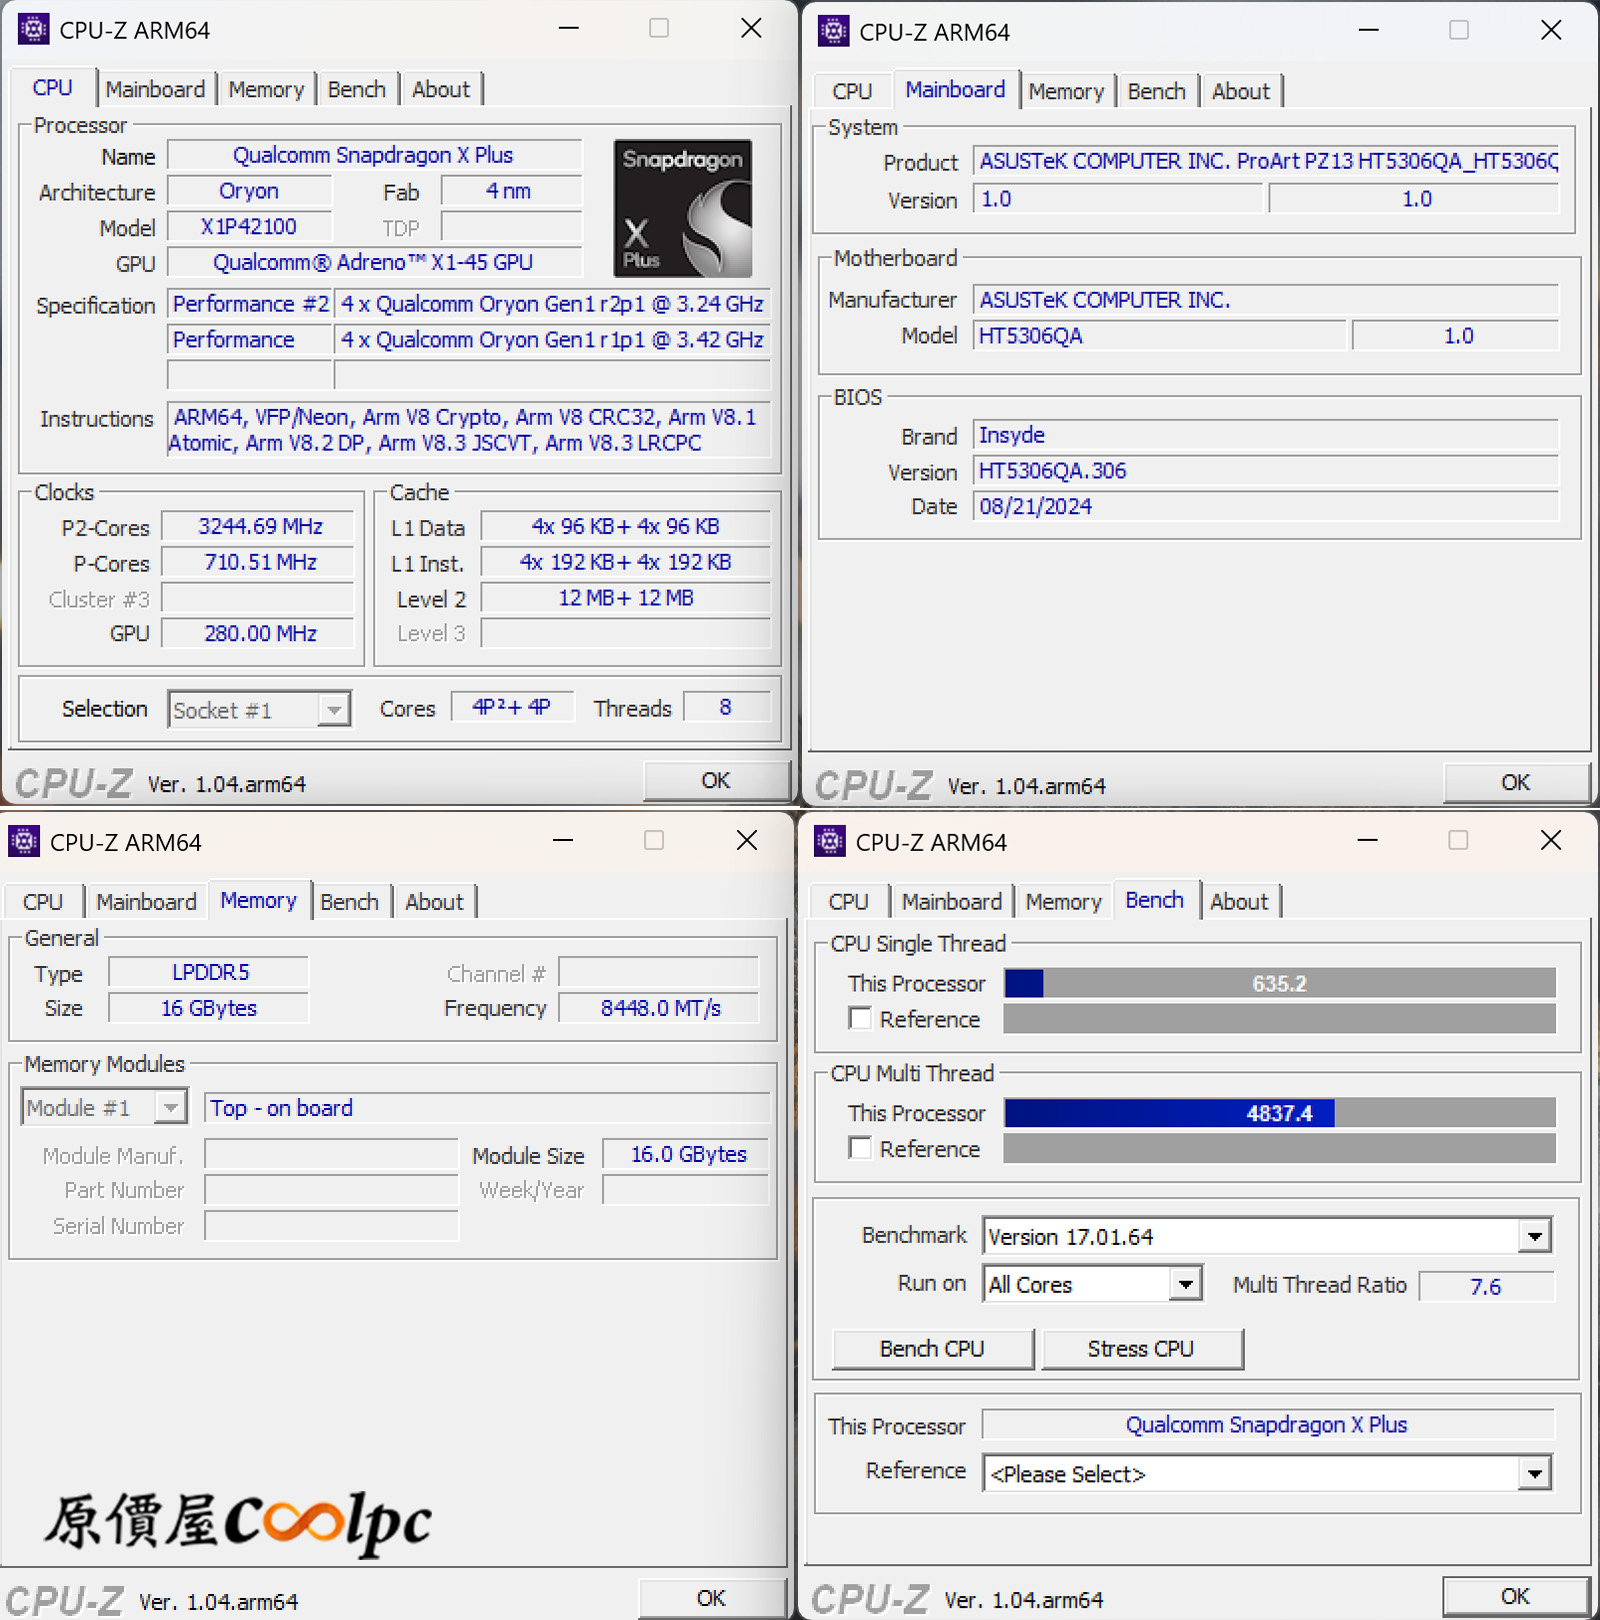Click the multi thread 4837.4 score bar

(1280, 1113)
